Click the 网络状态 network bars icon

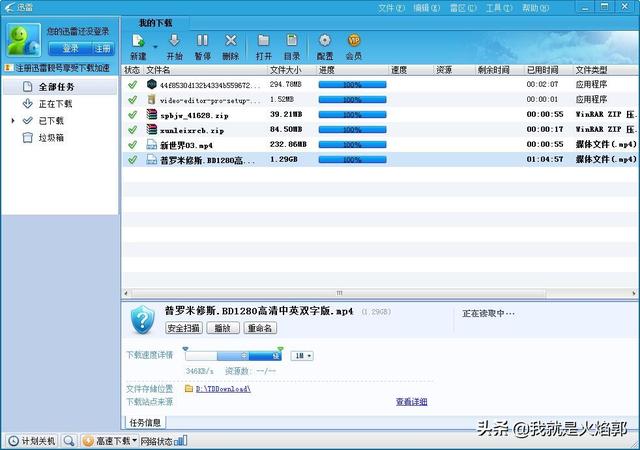[x=180, y=441]
